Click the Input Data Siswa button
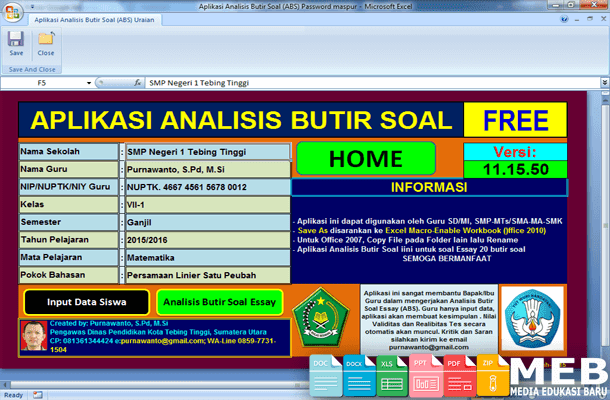This screenshot has height=400, width=610. (86, 302)
